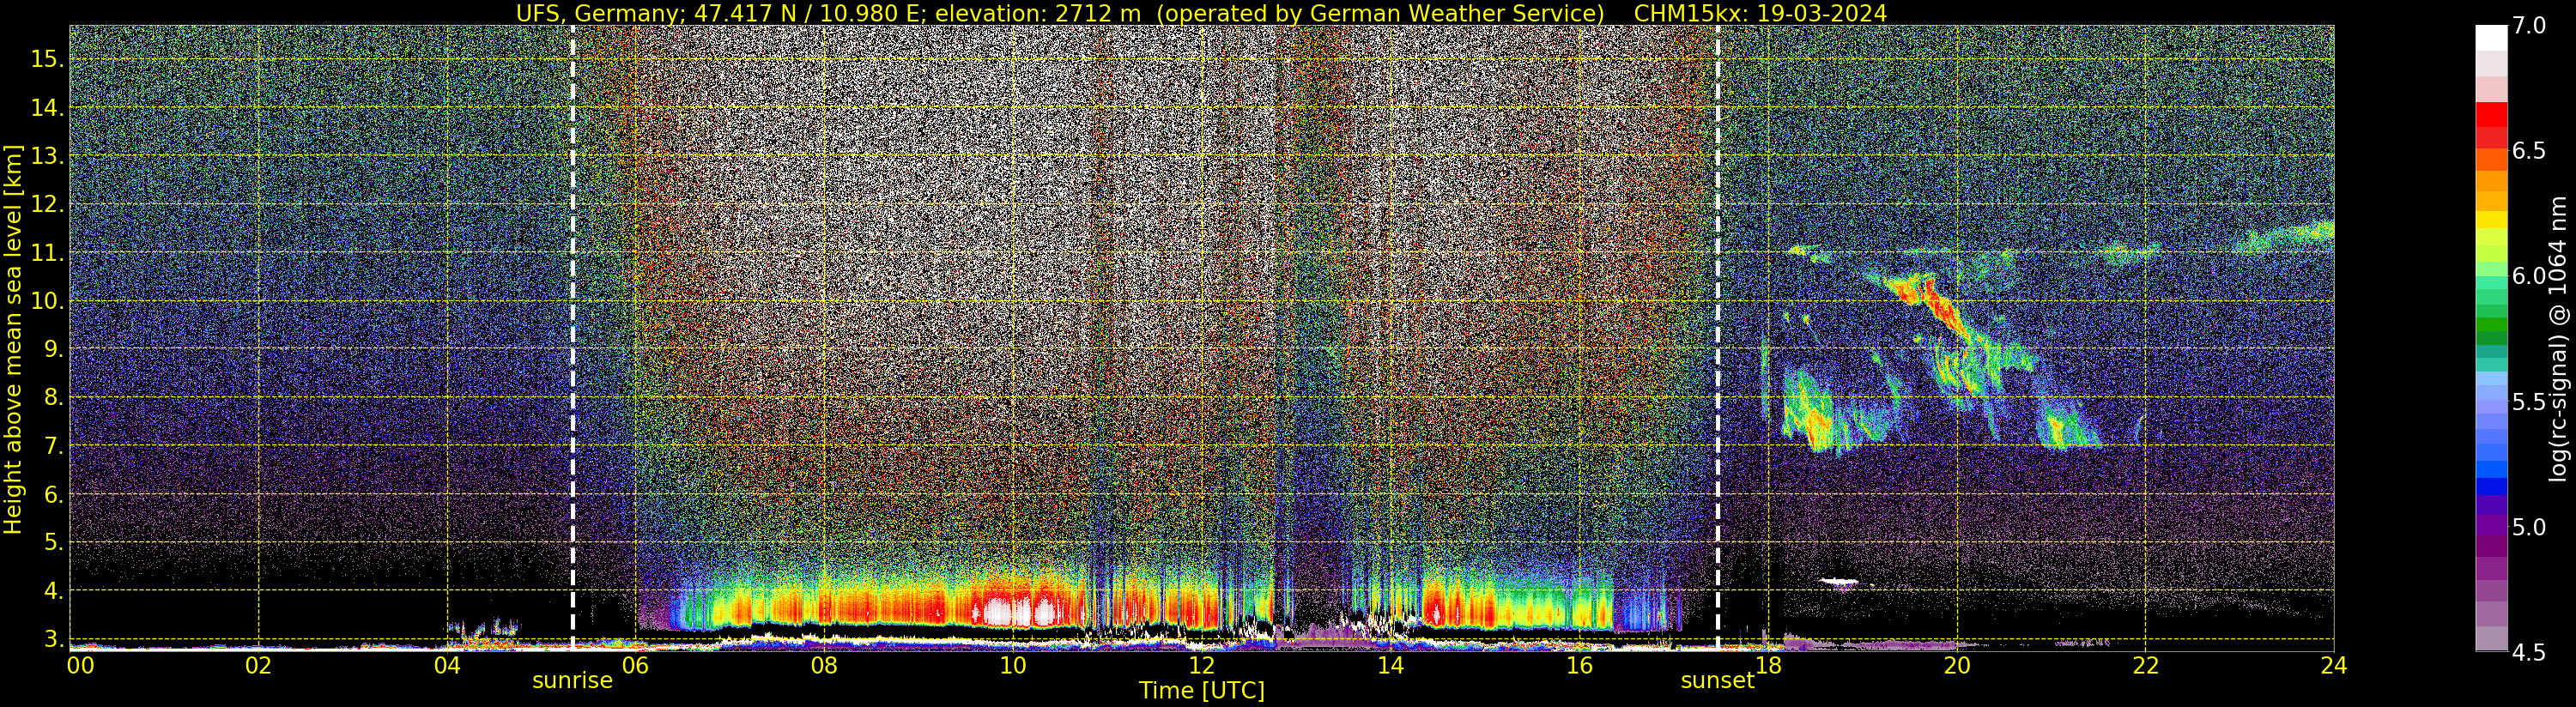This screenshot has height=707, width=2576.
Task: Click the 06 tick on the time axis
Action: pos(635,665)
